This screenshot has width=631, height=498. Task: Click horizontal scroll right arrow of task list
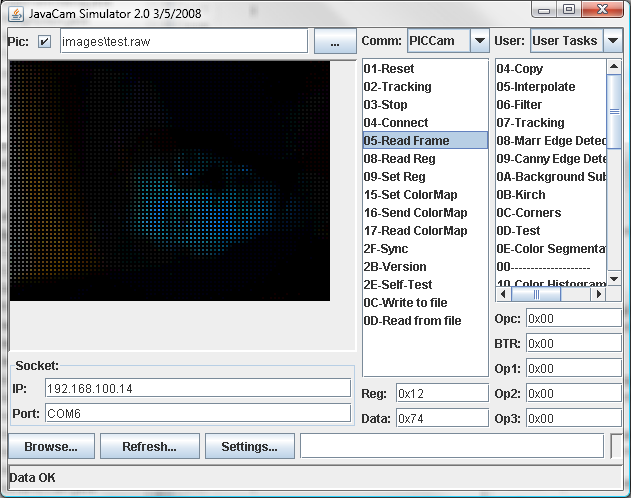click(598, 294)
